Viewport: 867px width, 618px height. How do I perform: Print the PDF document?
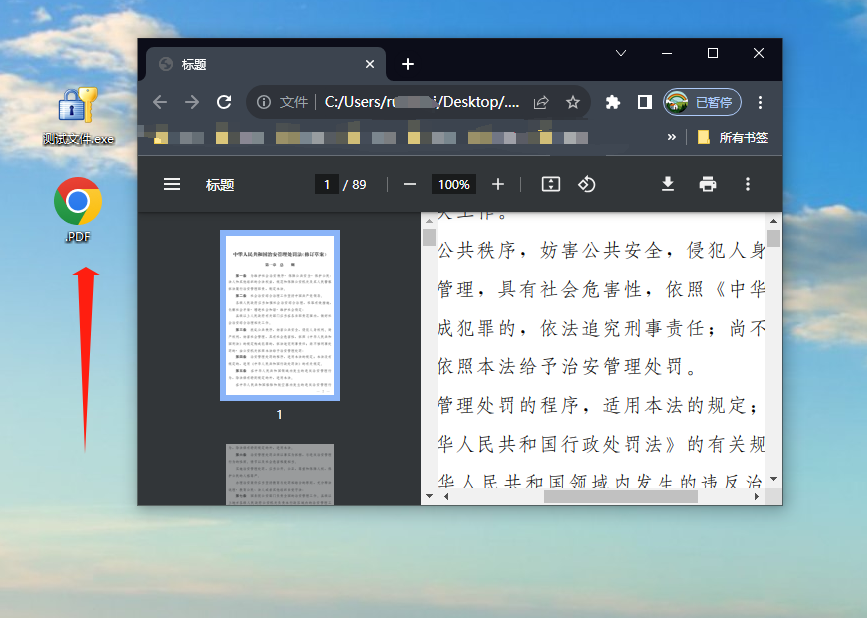pyautogui.click(x=708, y=184)
